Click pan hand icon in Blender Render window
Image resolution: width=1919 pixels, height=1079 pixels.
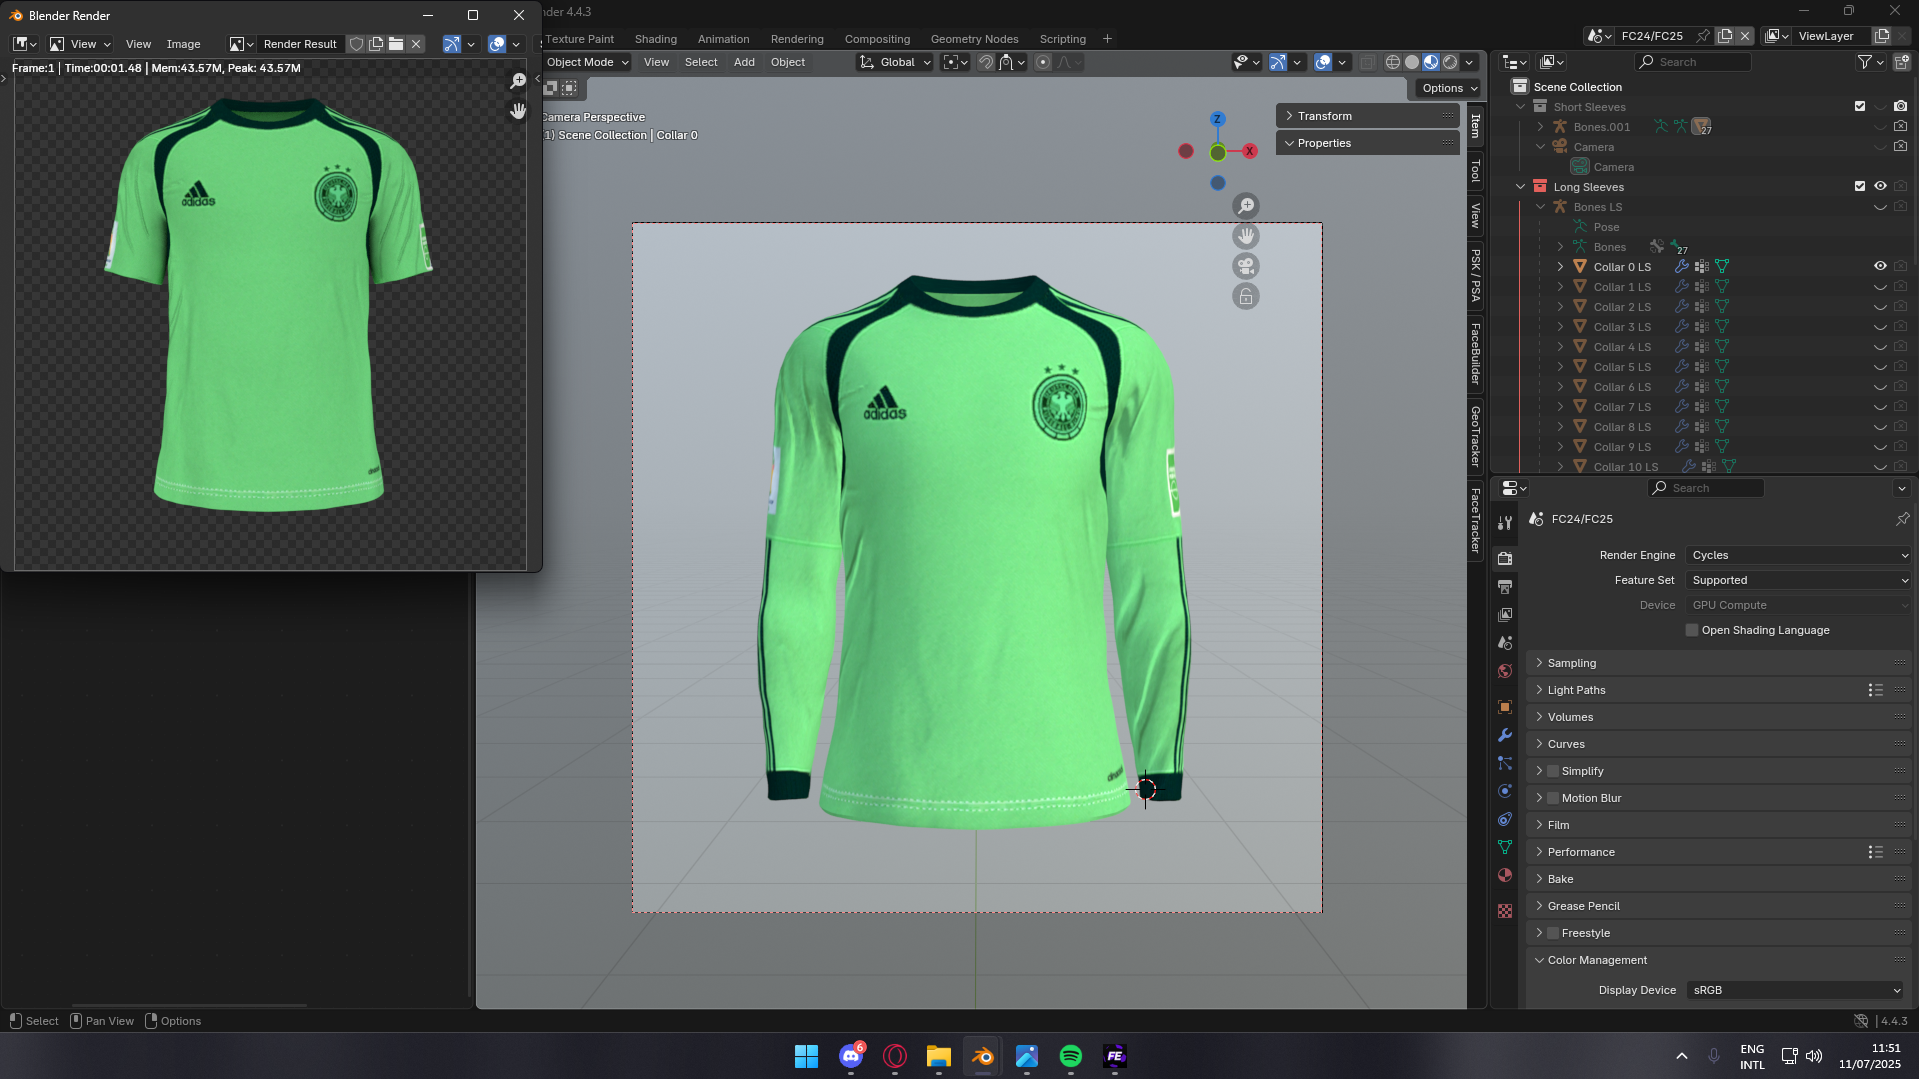coord(518,110)
